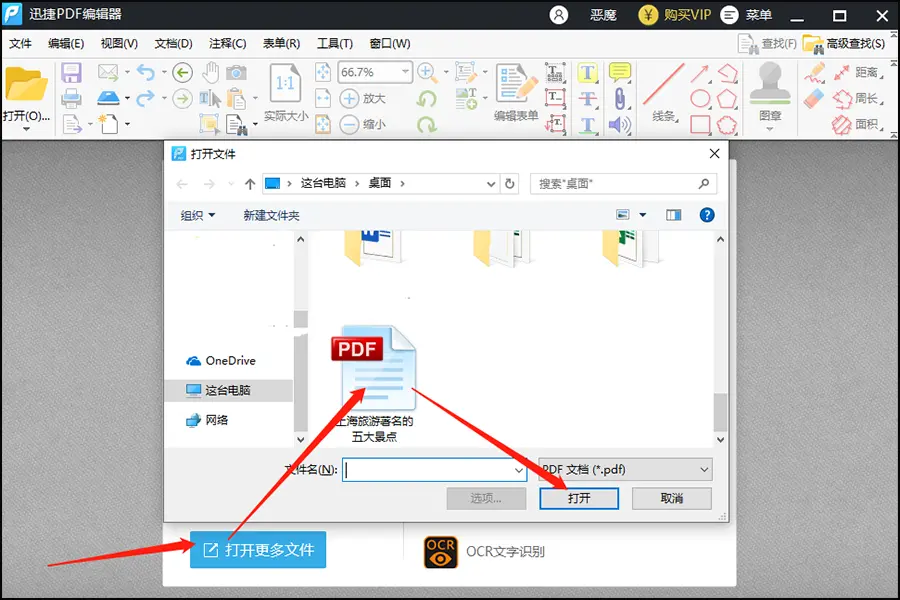Select the 面积 area measuring tool
This screenshot has width=900, height=600.
859,124
